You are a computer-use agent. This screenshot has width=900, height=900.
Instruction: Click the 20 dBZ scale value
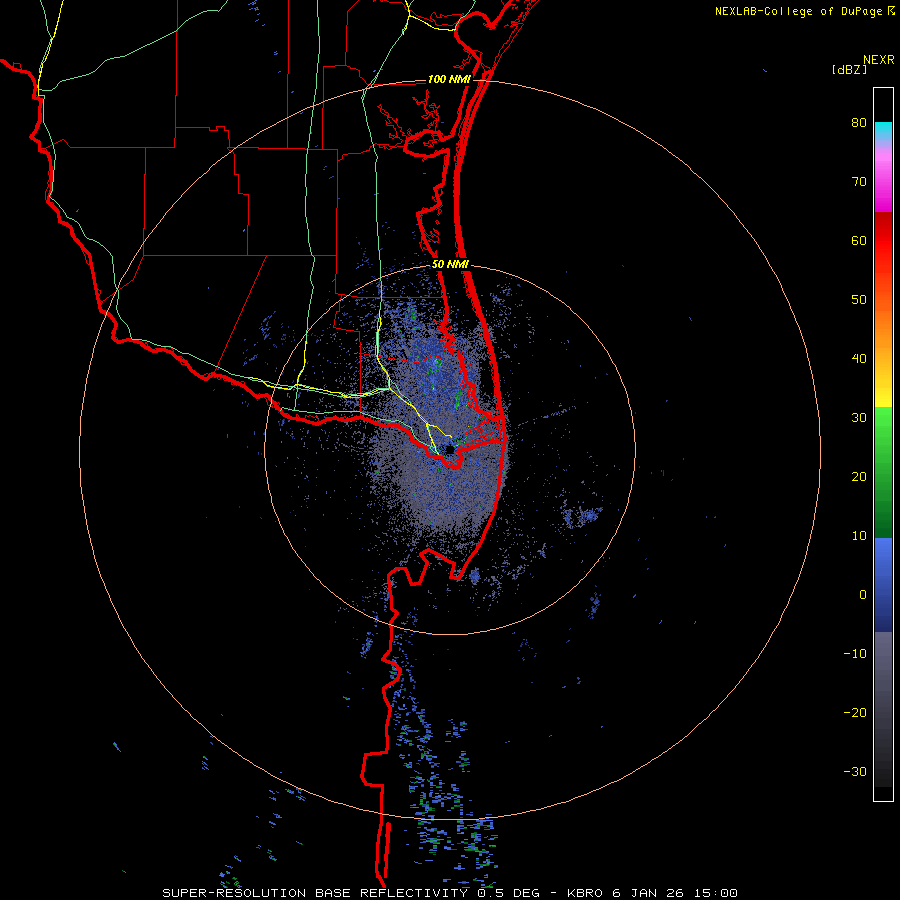click(x=859, y=477)
